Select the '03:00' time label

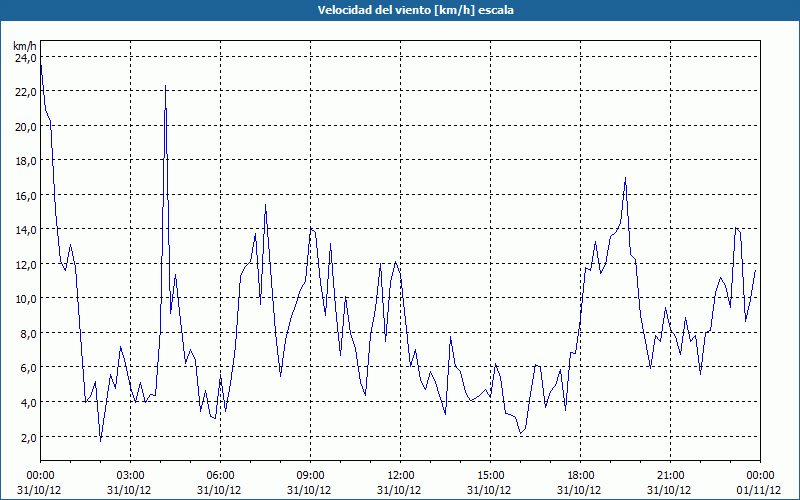pyautogui.click(x=131, y=476)
